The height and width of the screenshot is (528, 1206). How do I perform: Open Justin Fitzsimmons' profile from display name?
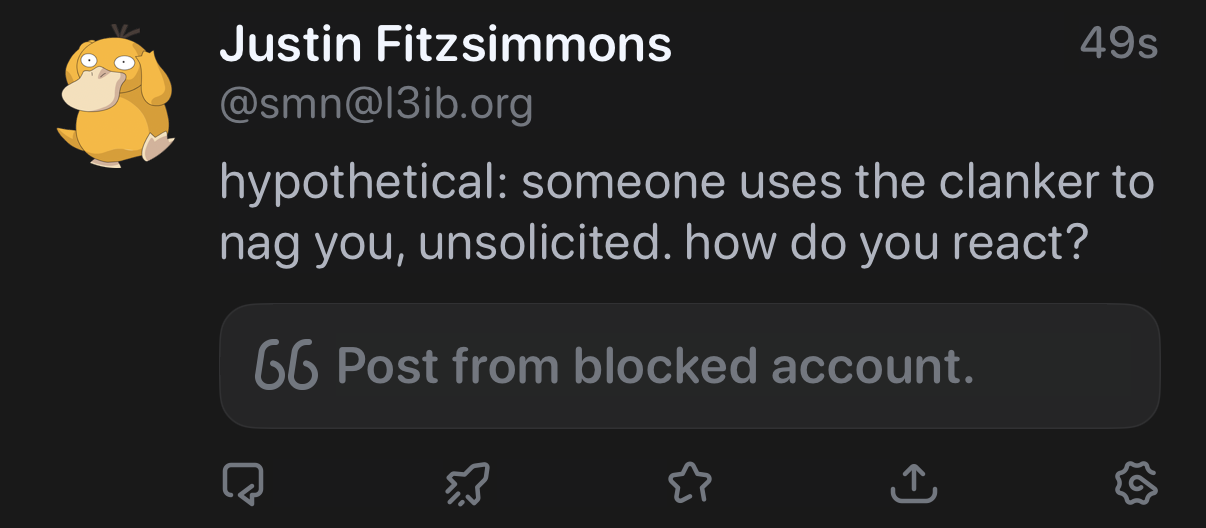pyautogui.click(x=445, y=45)
